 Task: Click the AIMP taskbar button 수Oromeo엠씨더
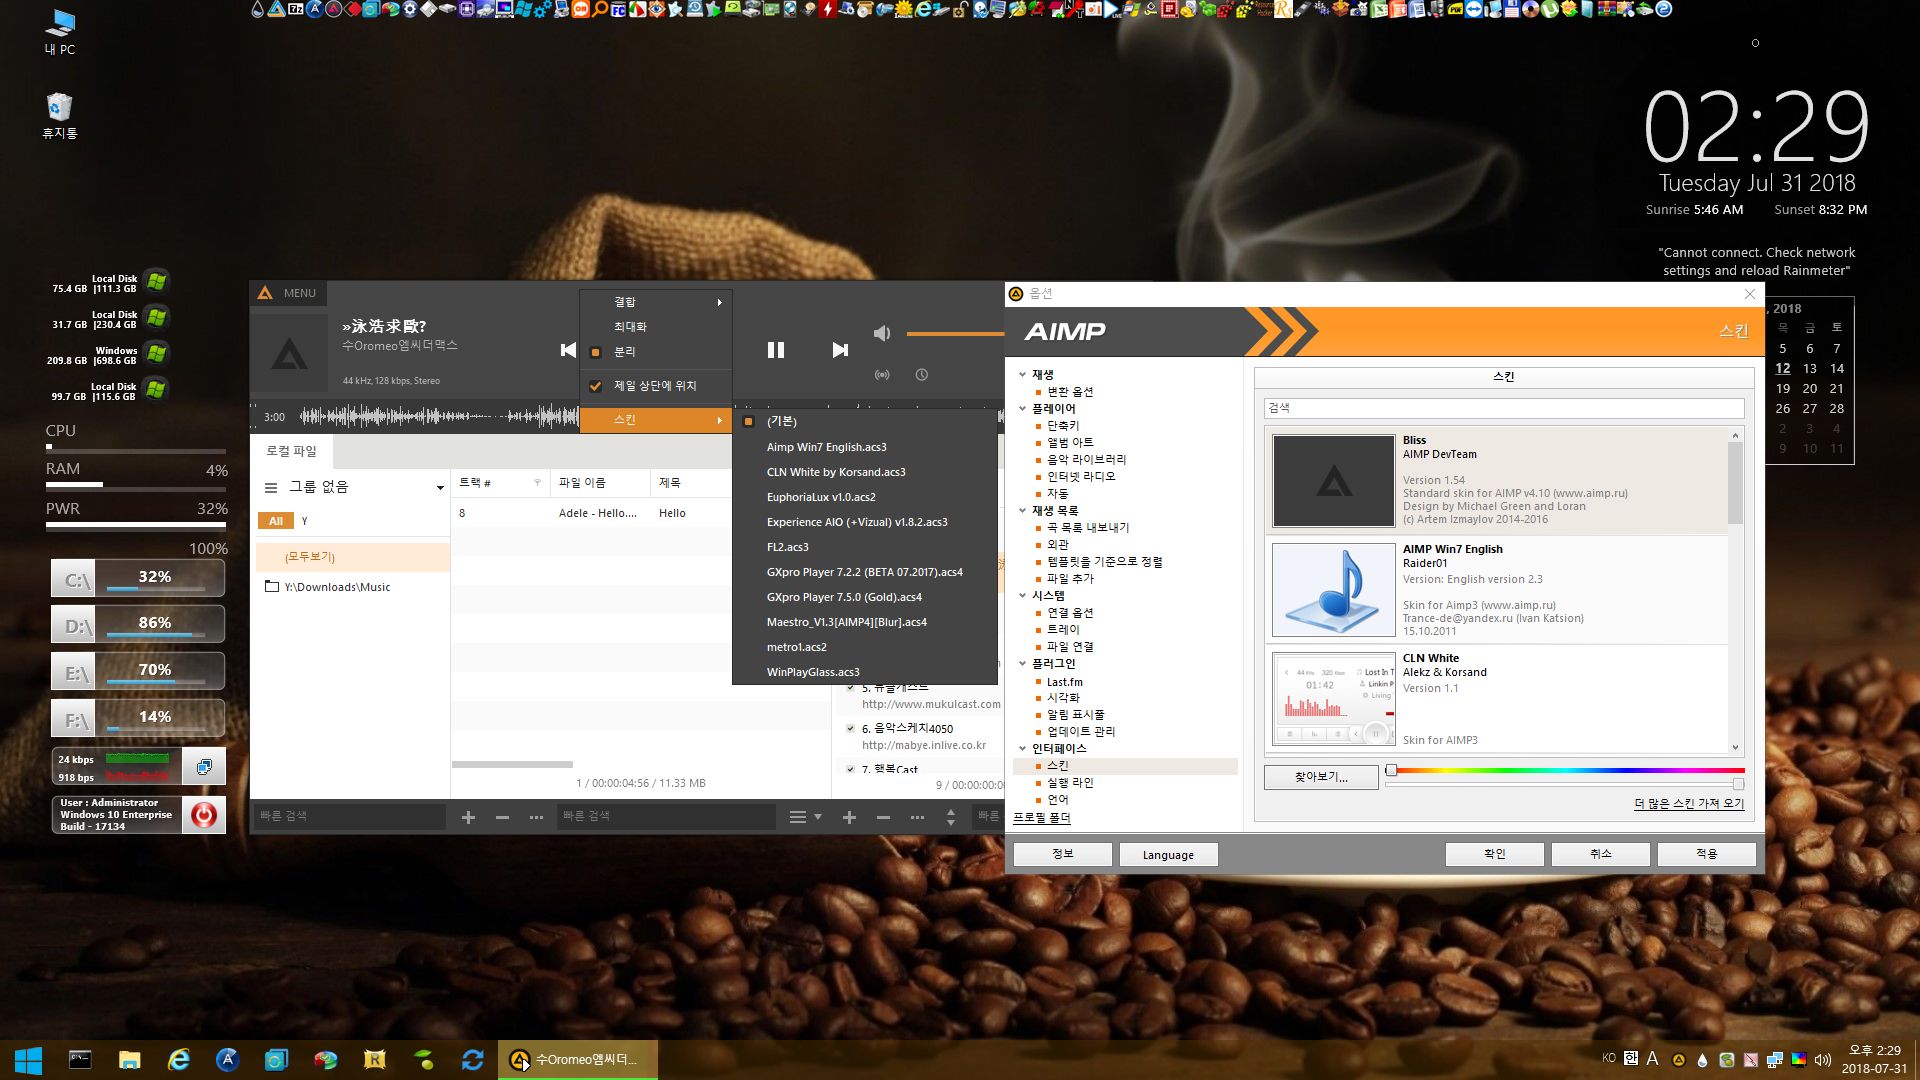[578, 1060]
